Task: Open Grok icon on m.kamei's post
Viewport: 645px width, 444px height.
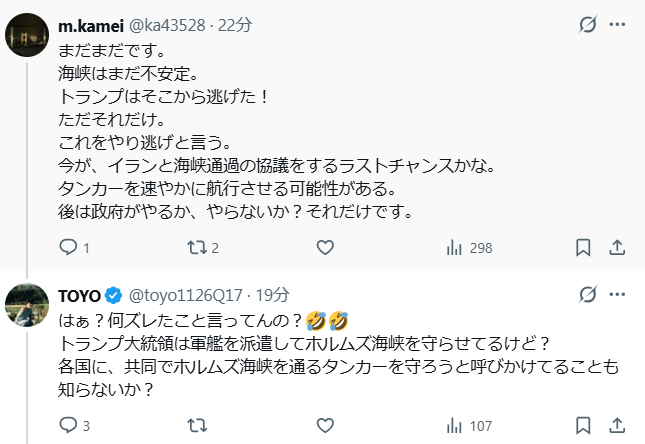Action: click(x=589, y=24)
